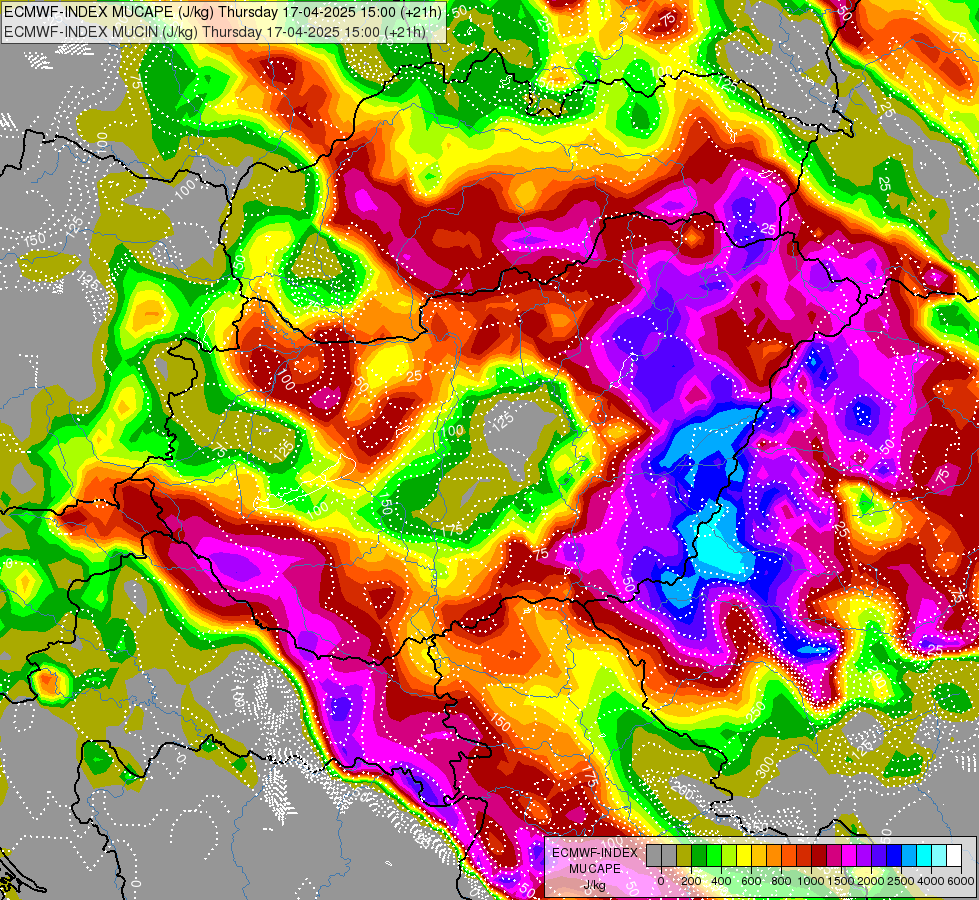Click the legend tick label 4000
Image resolution: width=979 pixels, height=900 pixels.
click(x=932, y=881)
